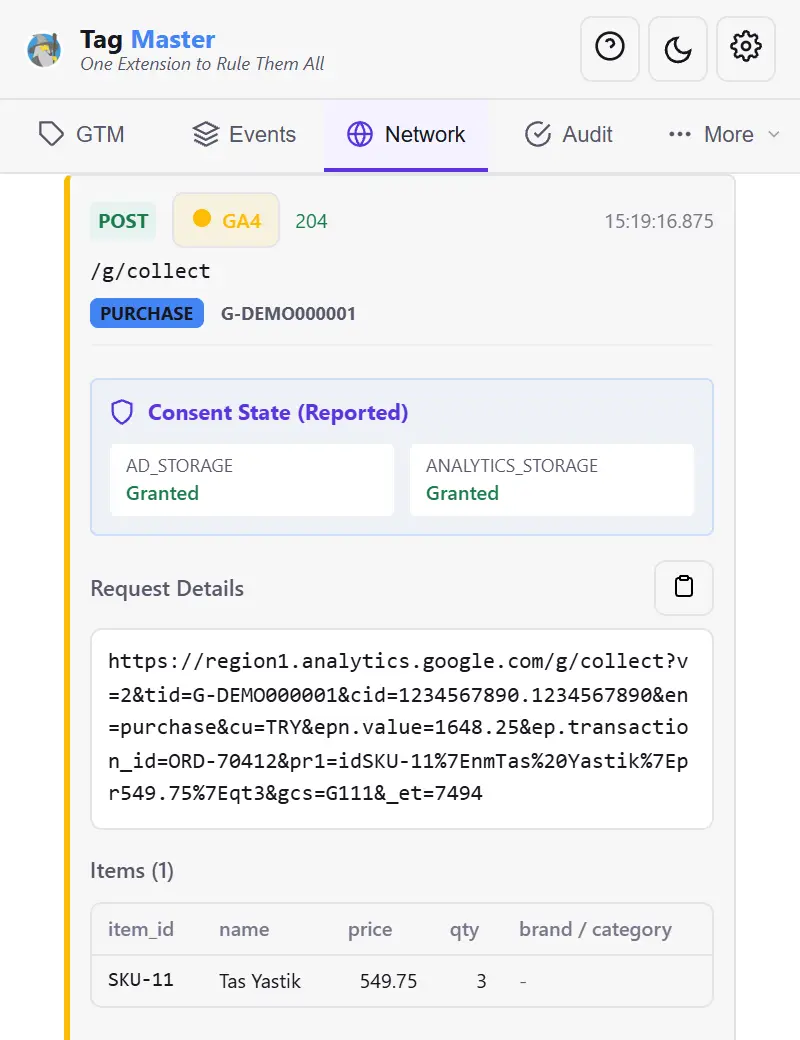Click the SKU-11 item id cell

click(141, 980)
